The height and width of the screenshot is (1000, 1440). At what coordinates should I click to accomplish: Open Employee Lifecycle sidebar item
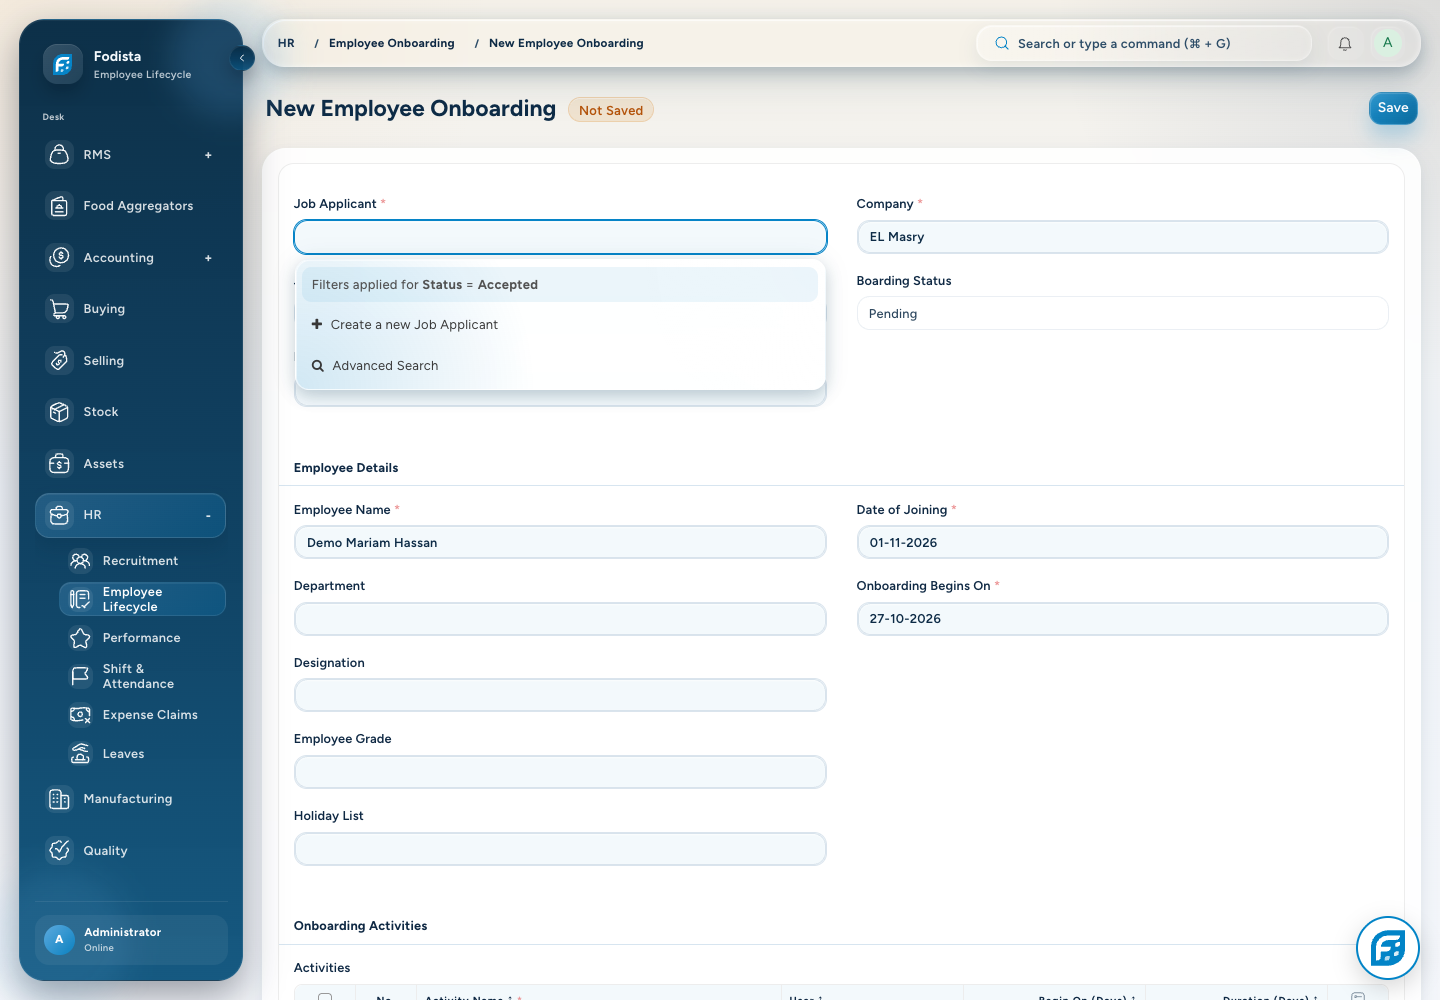(142, 599)
